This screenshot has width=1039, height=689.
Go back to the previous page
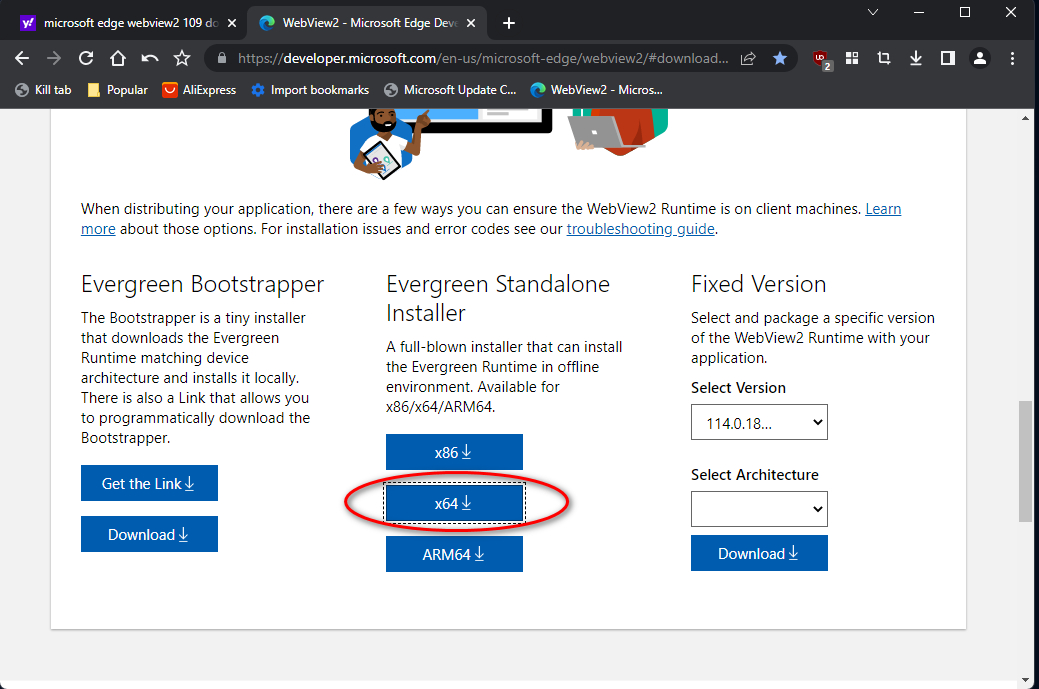tap(22, 58)
